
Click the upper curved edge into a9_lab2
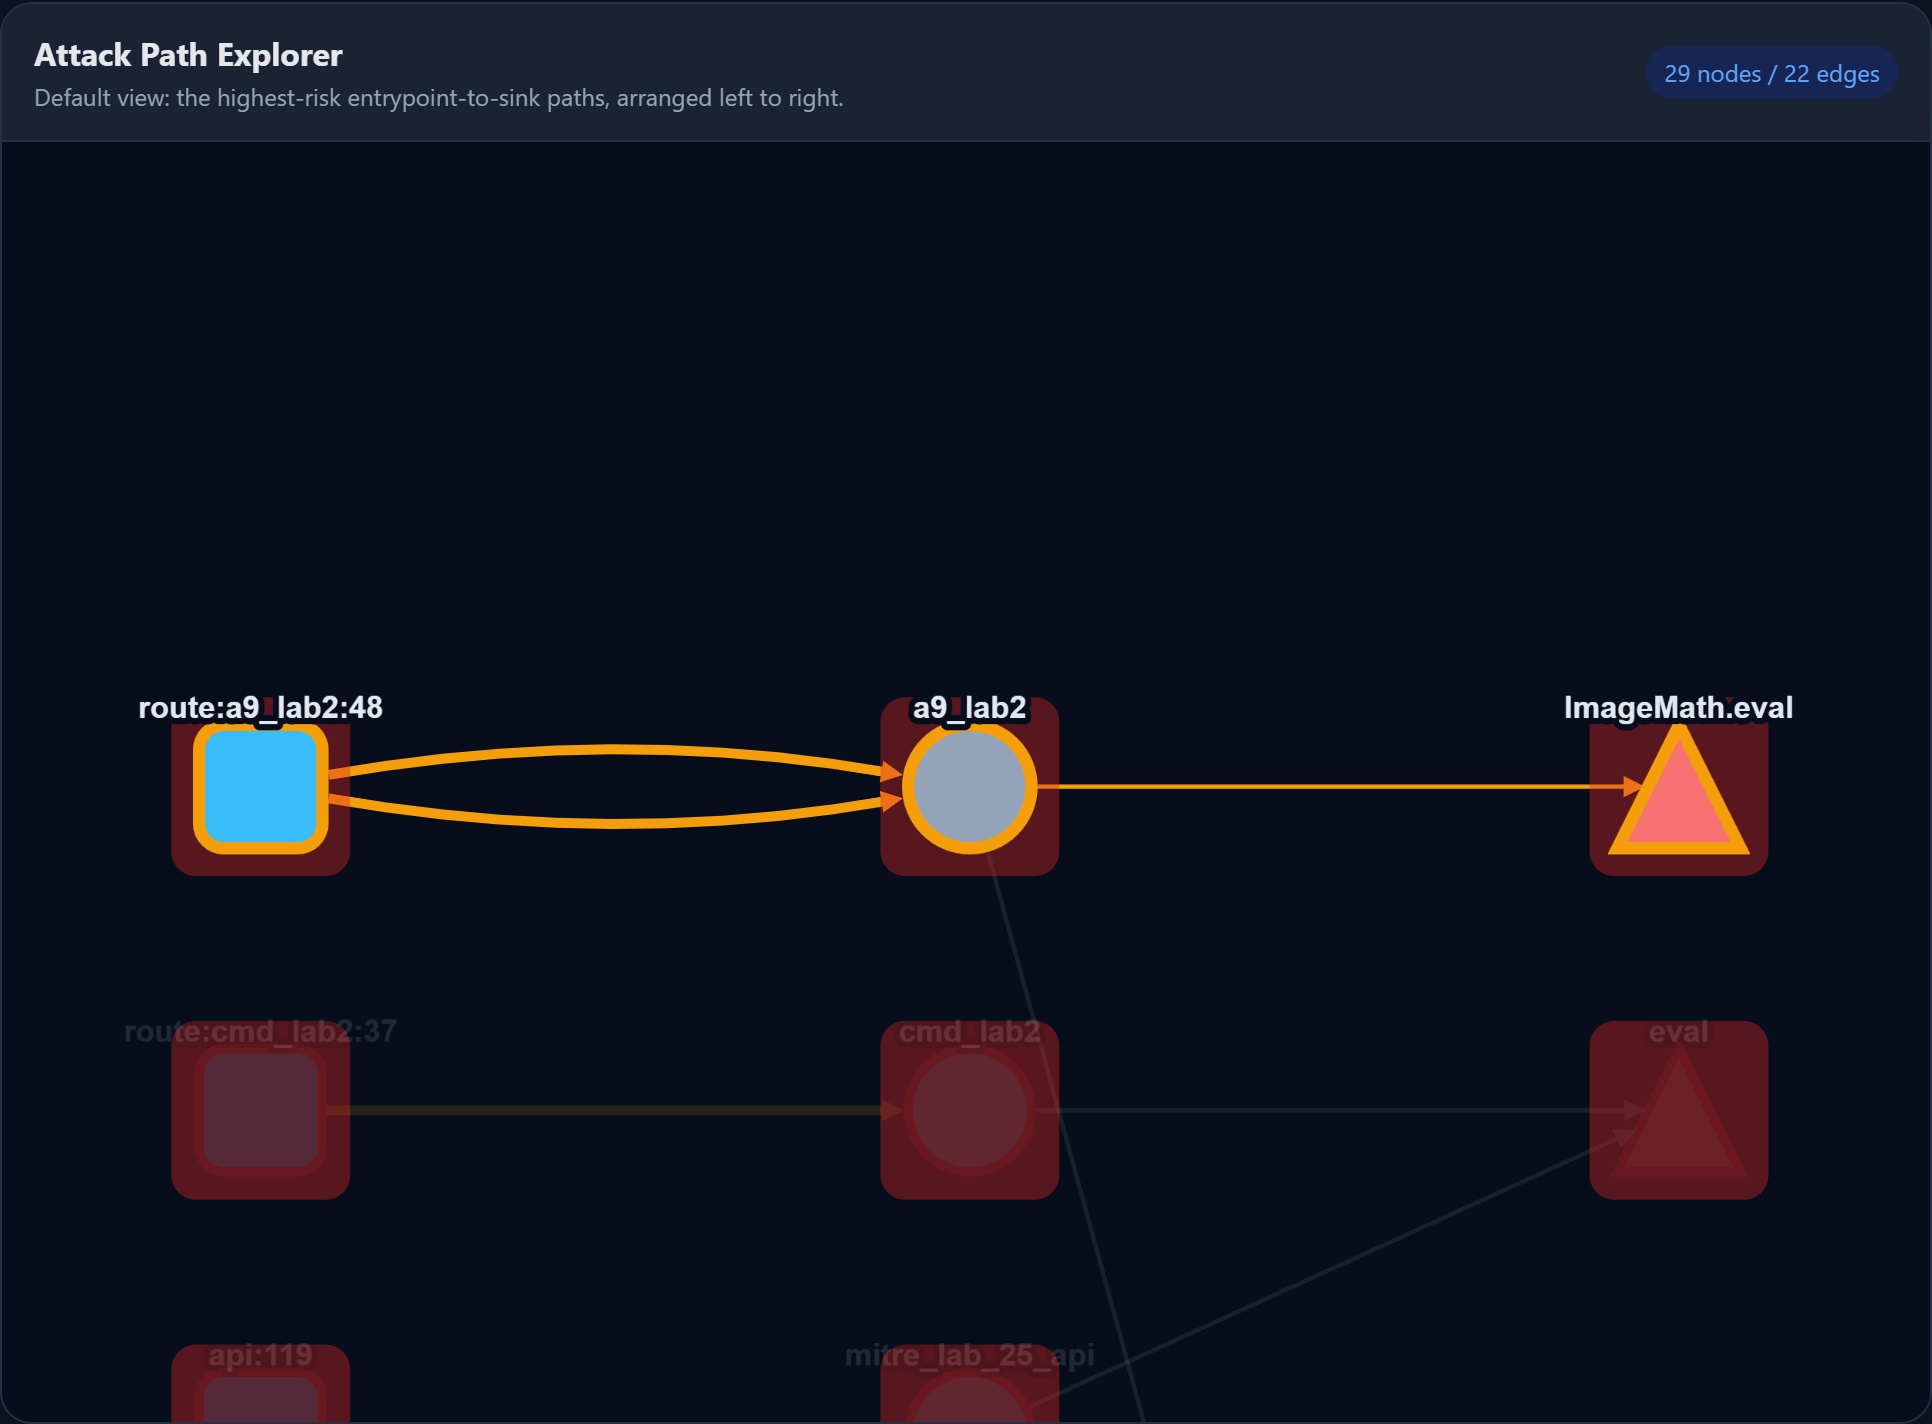615,749
